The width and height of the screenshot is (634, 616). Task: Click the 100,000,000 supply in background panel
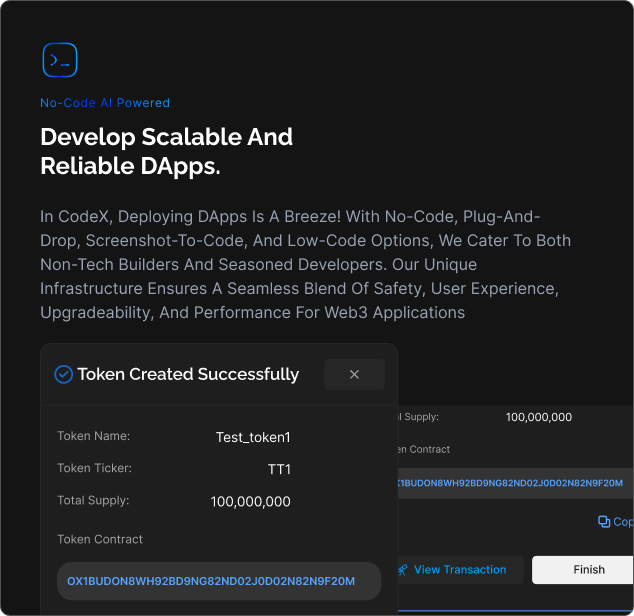pos(539,417)
